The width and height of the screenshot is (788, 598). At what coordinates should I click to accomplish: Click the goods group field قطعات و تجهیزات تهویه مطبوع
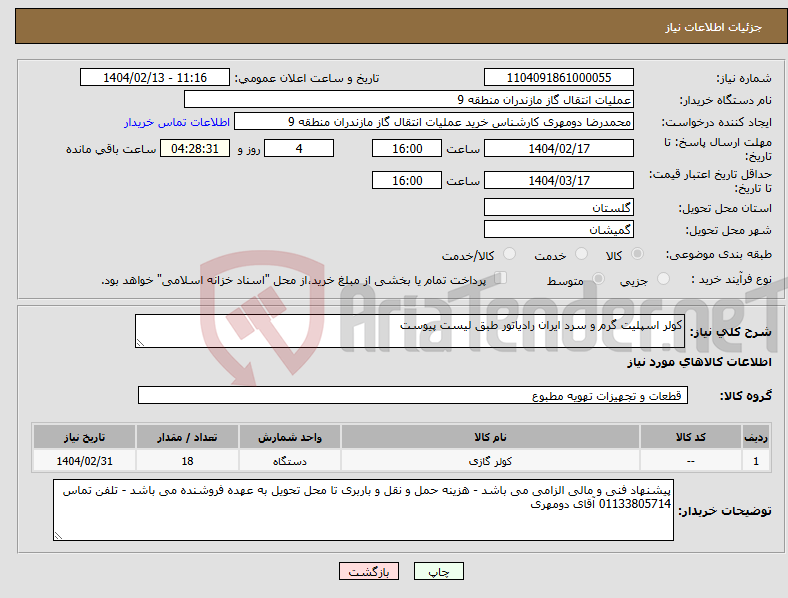[x=413, y=395]
